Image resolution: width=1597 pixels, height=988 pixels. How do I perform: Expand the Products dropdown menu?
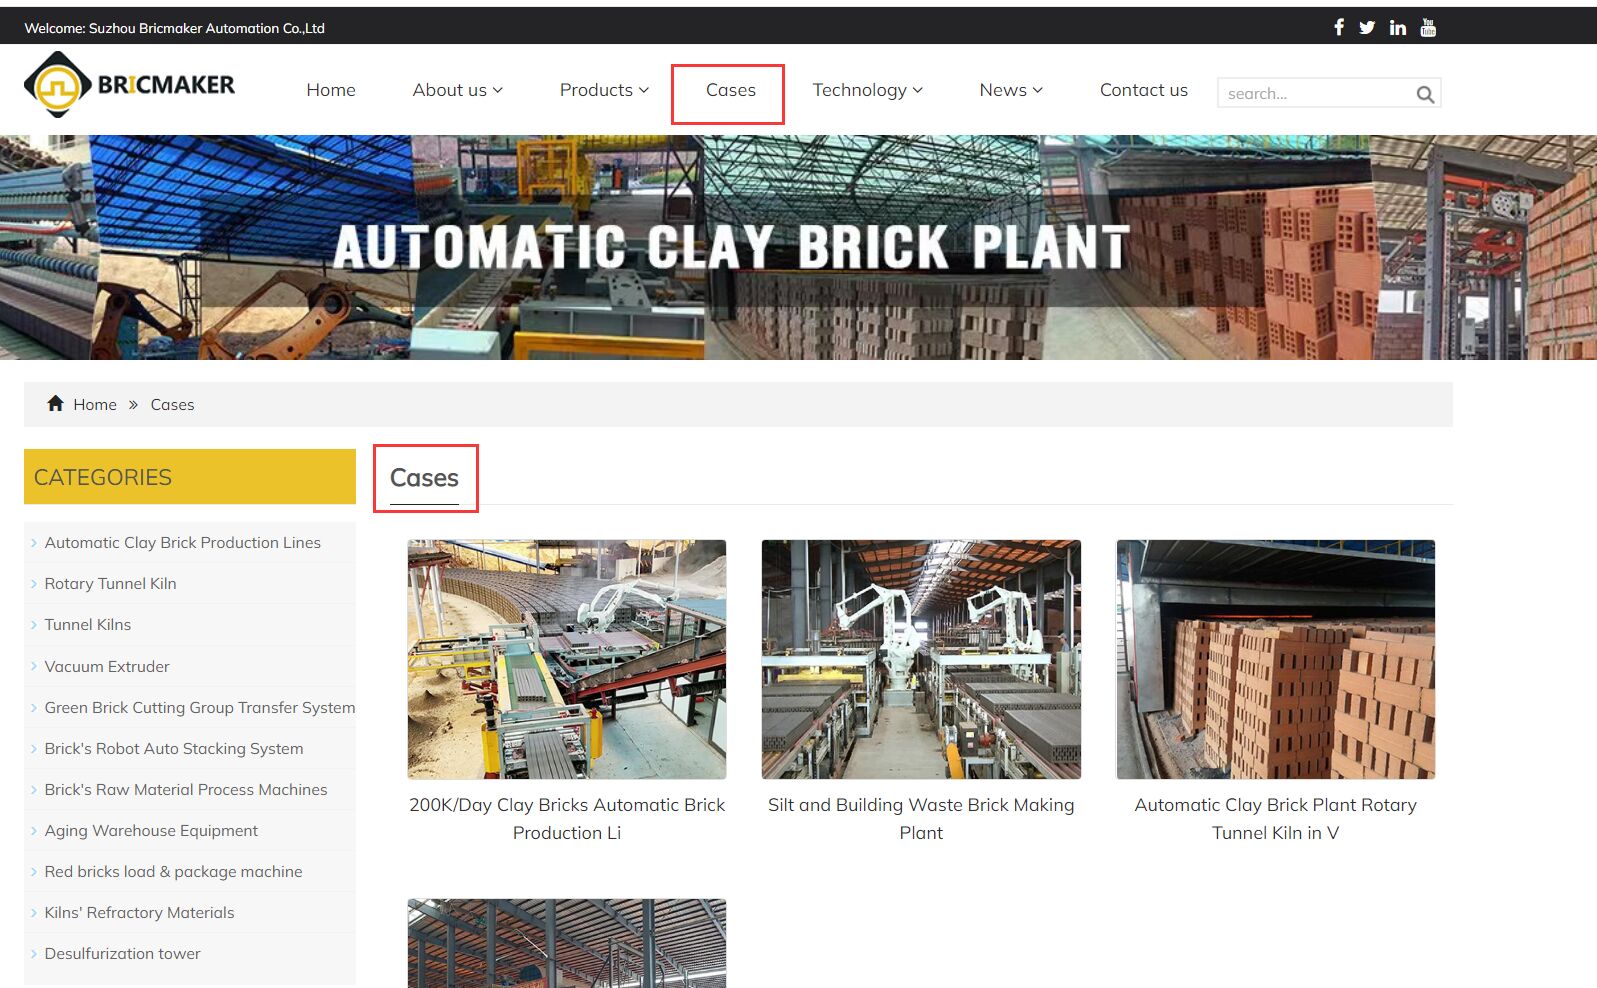tap(604, 90)
